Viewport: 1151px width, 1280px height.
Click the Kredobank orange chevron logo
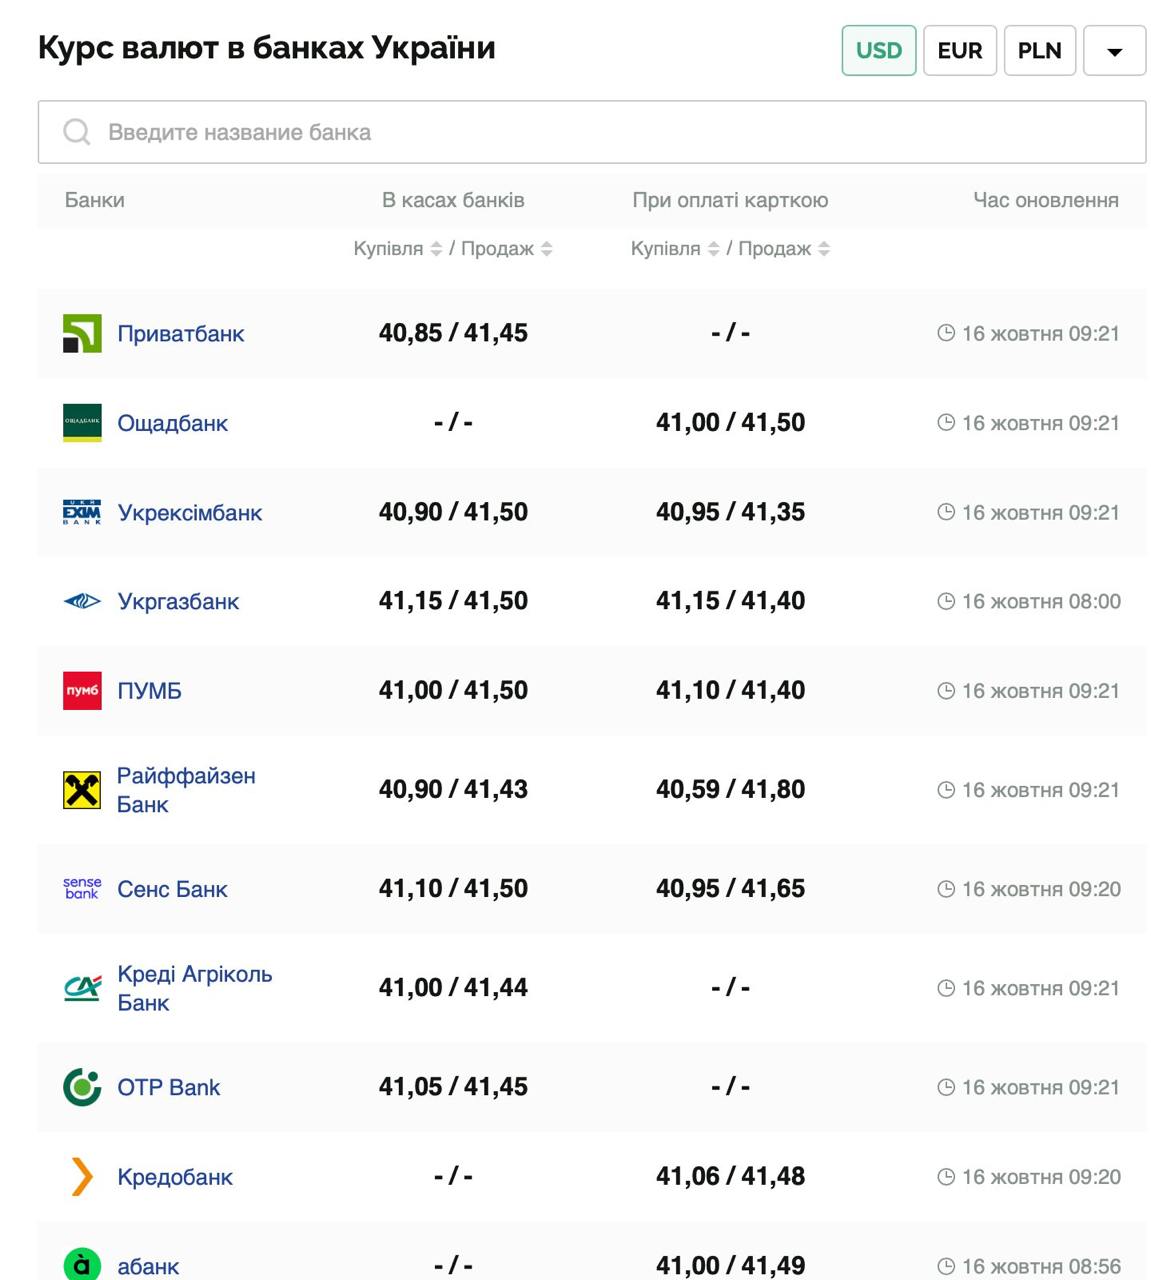point(82,1177)
